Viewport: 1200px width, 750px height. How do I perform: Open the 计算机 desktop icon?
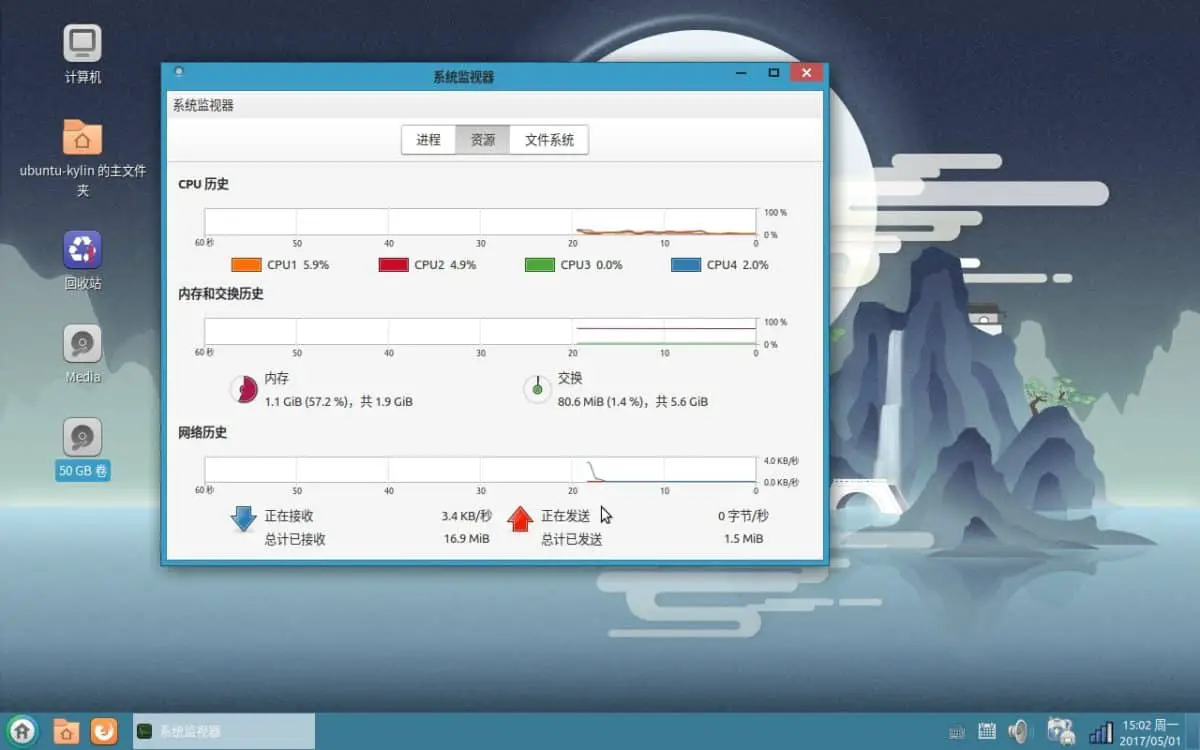[83, 54]
